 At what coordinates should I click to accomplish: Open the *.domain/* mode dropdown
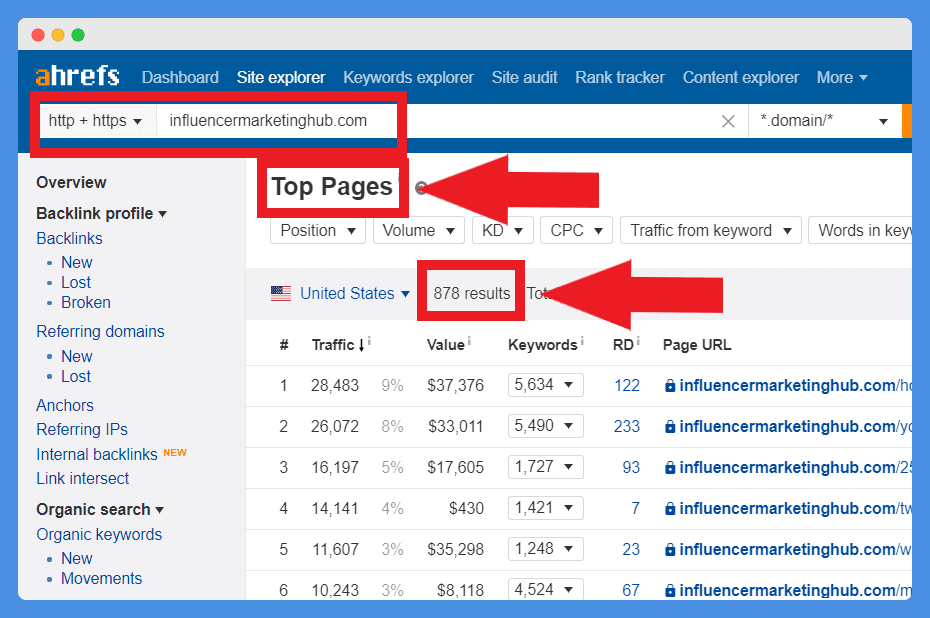click(x=824, y=121)
